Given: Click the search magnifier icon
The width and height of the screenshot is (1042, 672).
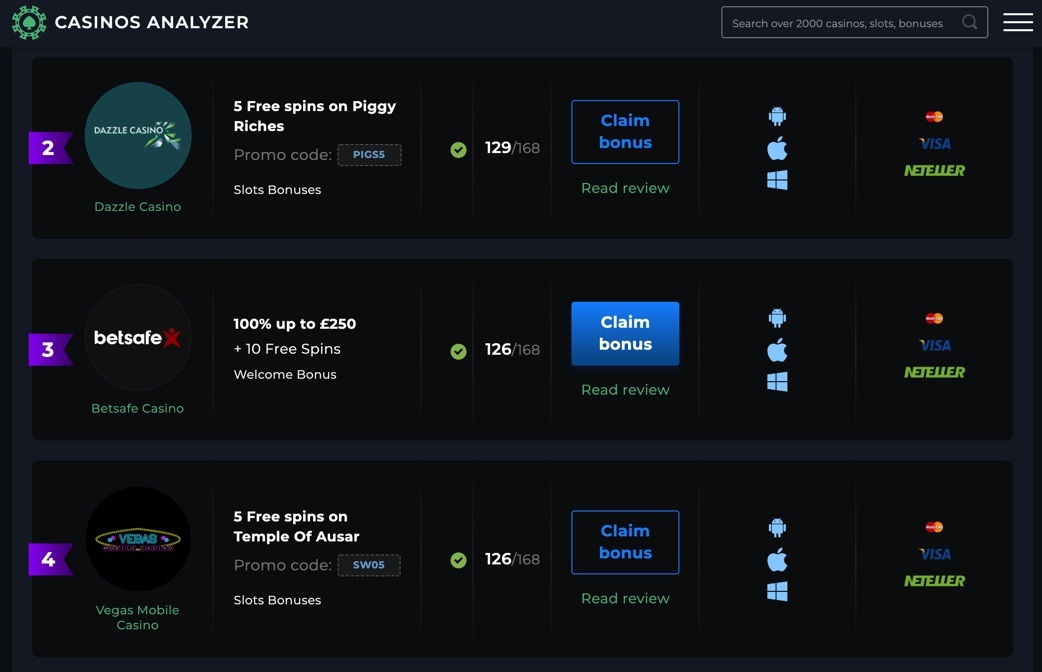Looking at the screenshot, I should coord(970,22).
